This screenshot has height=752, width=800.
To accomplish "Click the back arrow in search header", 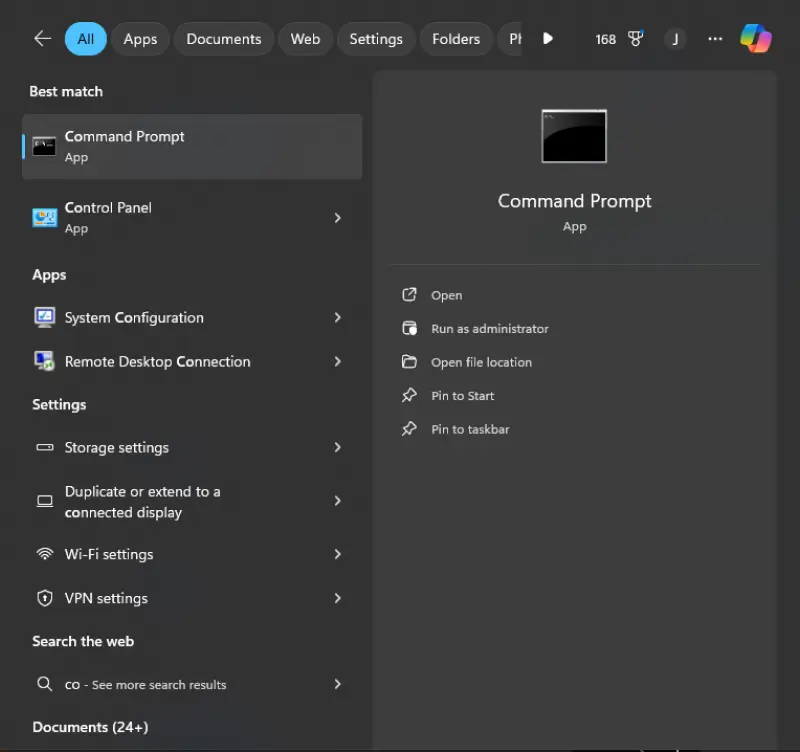I will pyautogui.click(x=42, y=39).
